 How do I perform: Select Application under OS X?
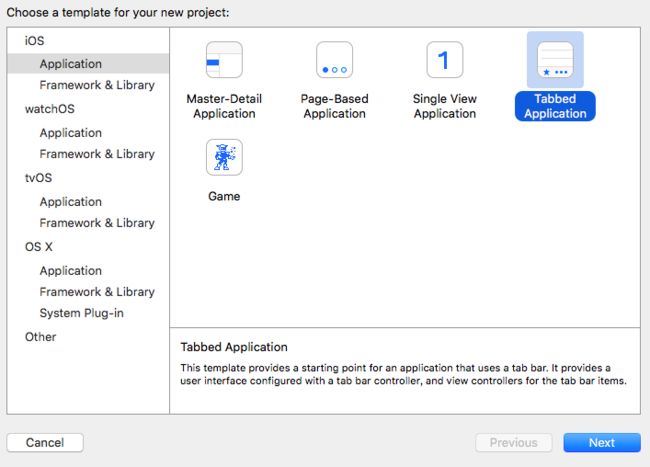point(70,271)
